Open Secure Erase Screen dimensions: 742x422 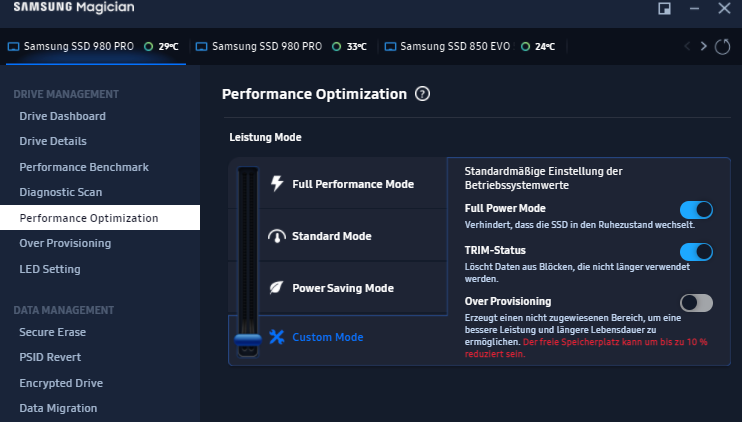53,332
